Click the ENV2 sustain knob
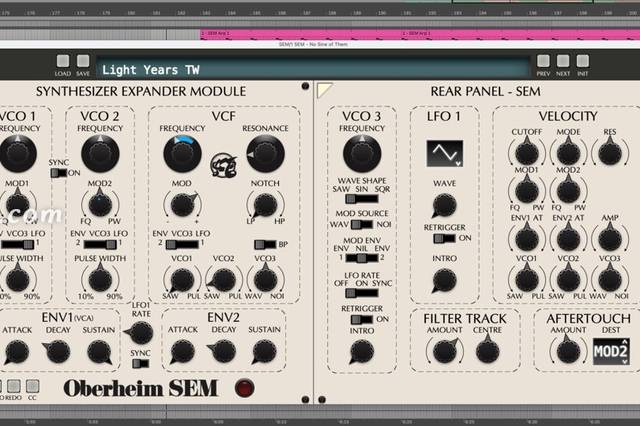This screenshot has width=640, height=426. click(264, 352)
